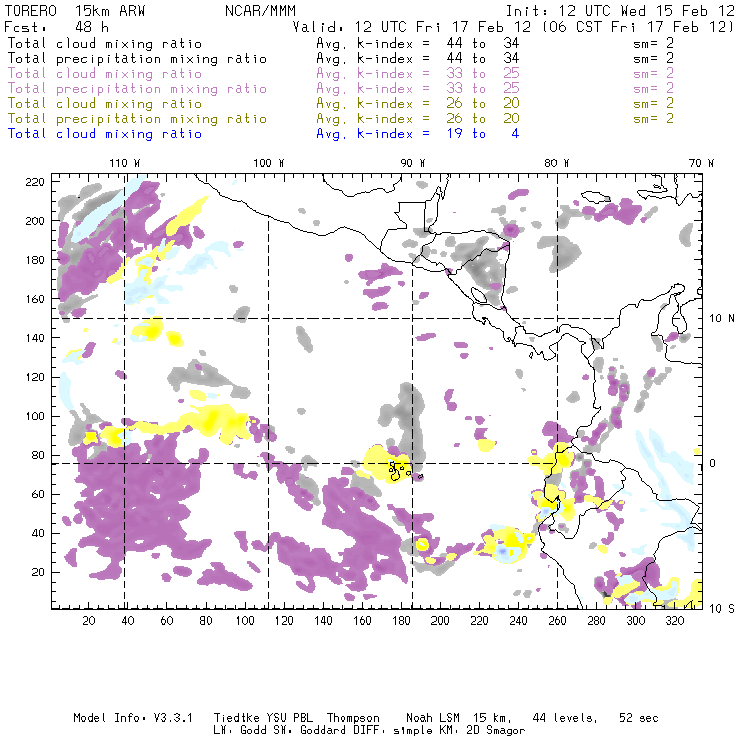Screen dimensions: 740x740
Task: Select the purple "Total cloud mixing ratio" legend label
Action: click(x=105, y=74)
